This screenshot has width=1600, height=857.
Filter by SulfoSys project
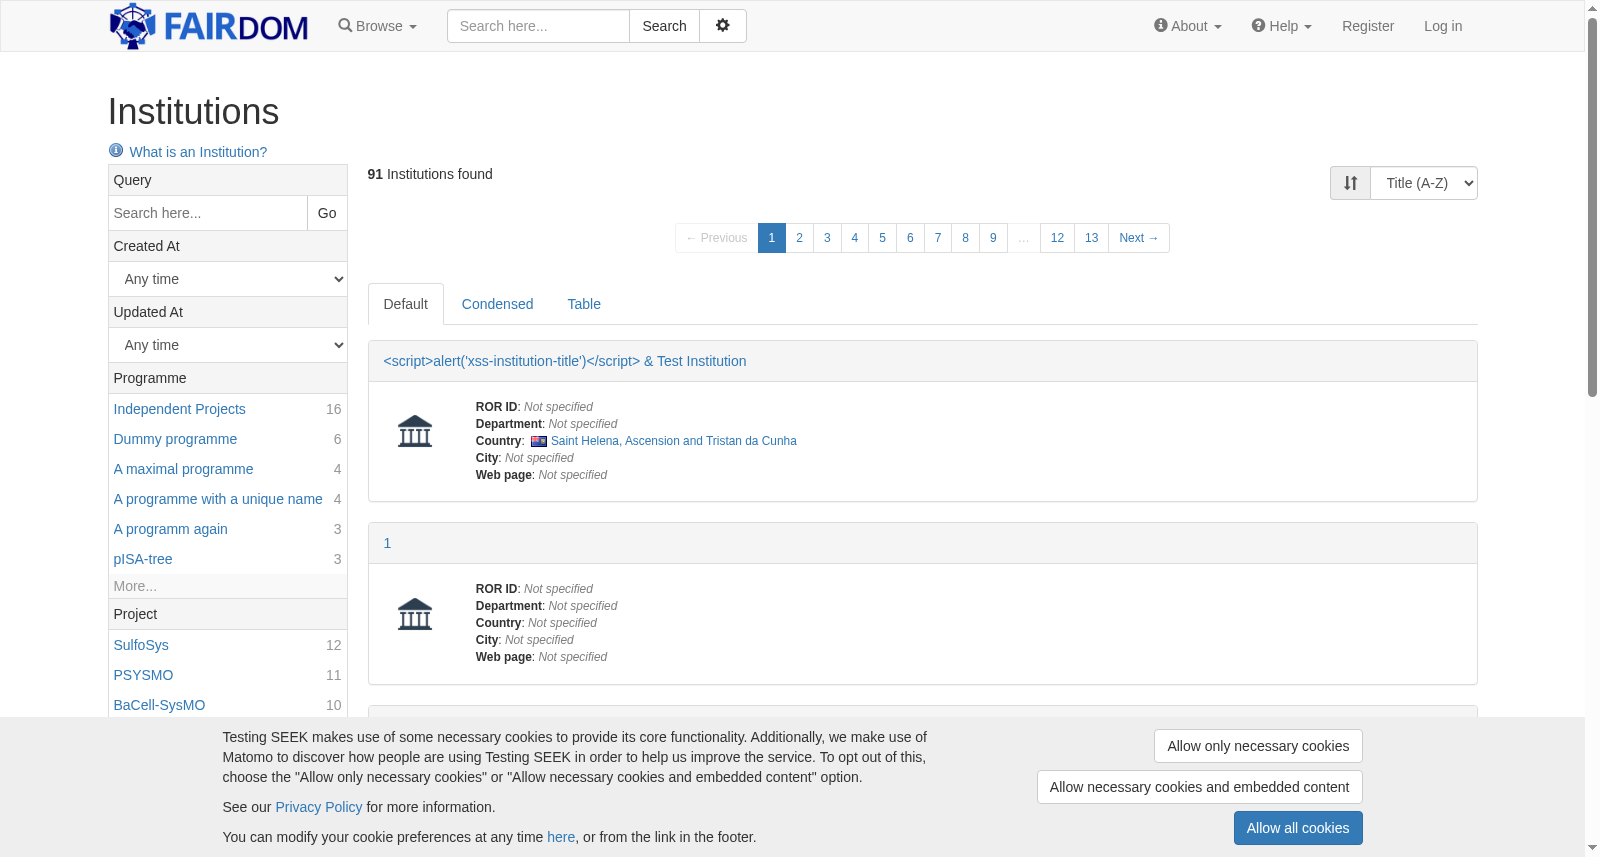pos(141,645)
